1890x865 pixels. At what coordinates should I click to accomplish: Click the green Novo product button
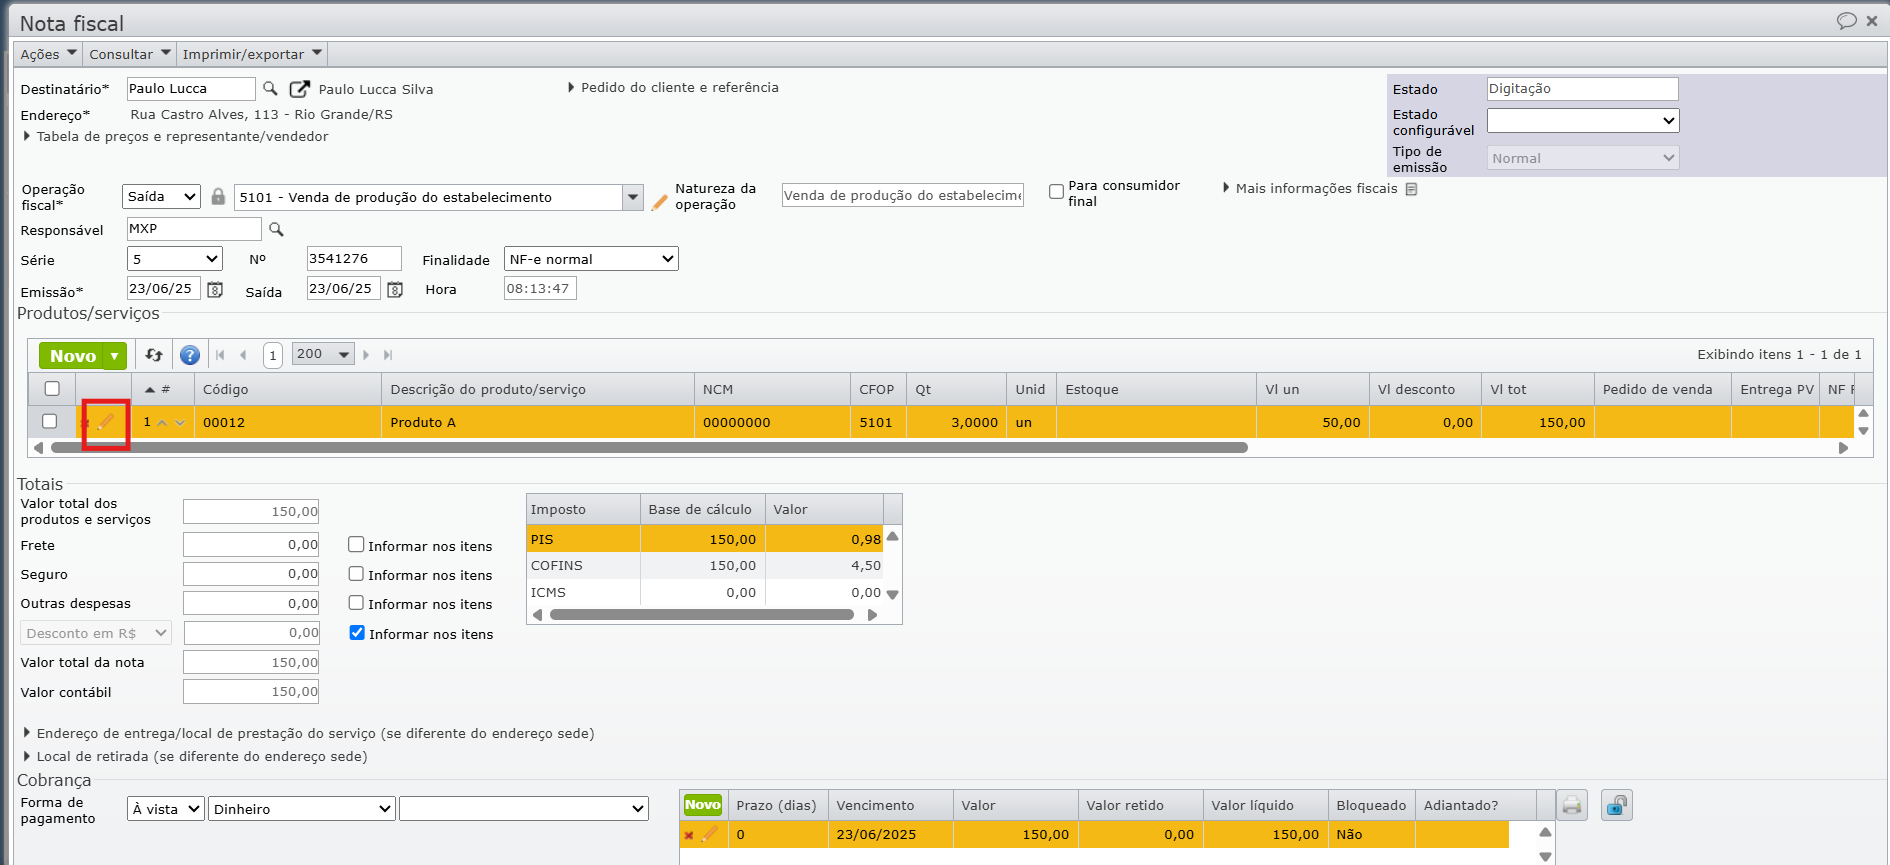72,356
